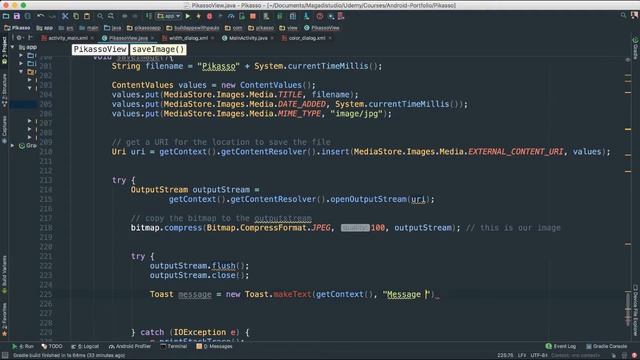Close the activity_main.xml tab

point(92,38)
